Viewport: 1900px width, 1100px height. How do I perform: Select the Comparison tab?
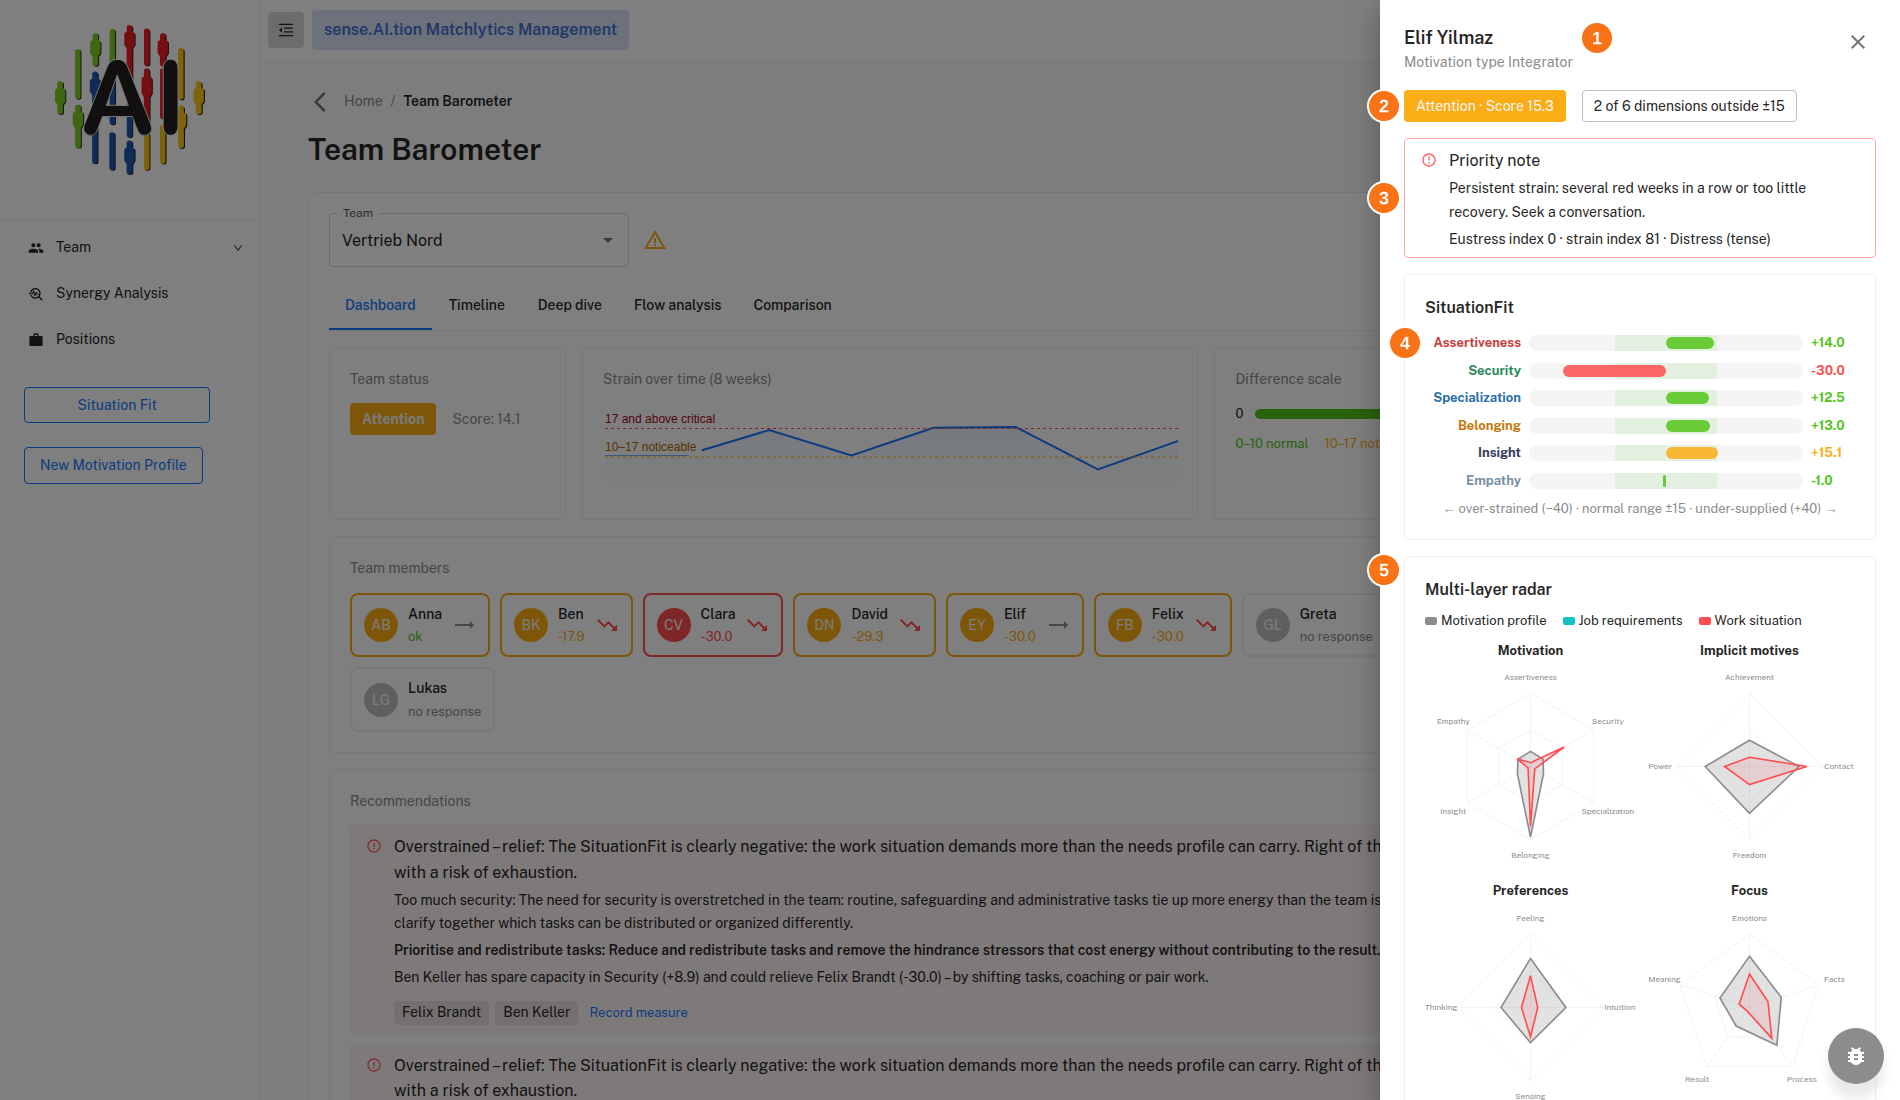click(x=793, y=305)
